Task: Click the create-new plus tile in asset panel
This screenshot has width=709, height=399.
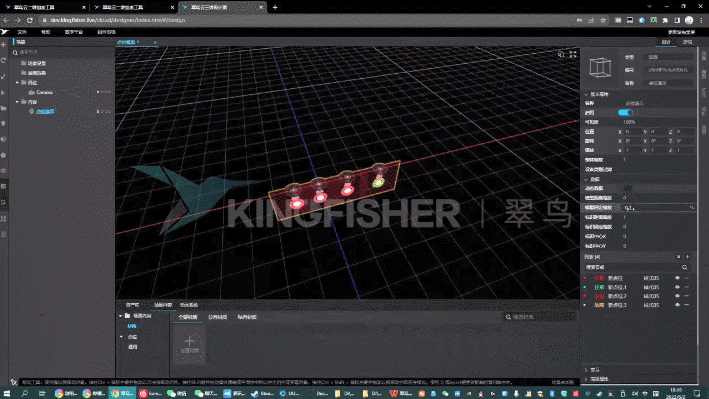Action: [x=189, y=344]
